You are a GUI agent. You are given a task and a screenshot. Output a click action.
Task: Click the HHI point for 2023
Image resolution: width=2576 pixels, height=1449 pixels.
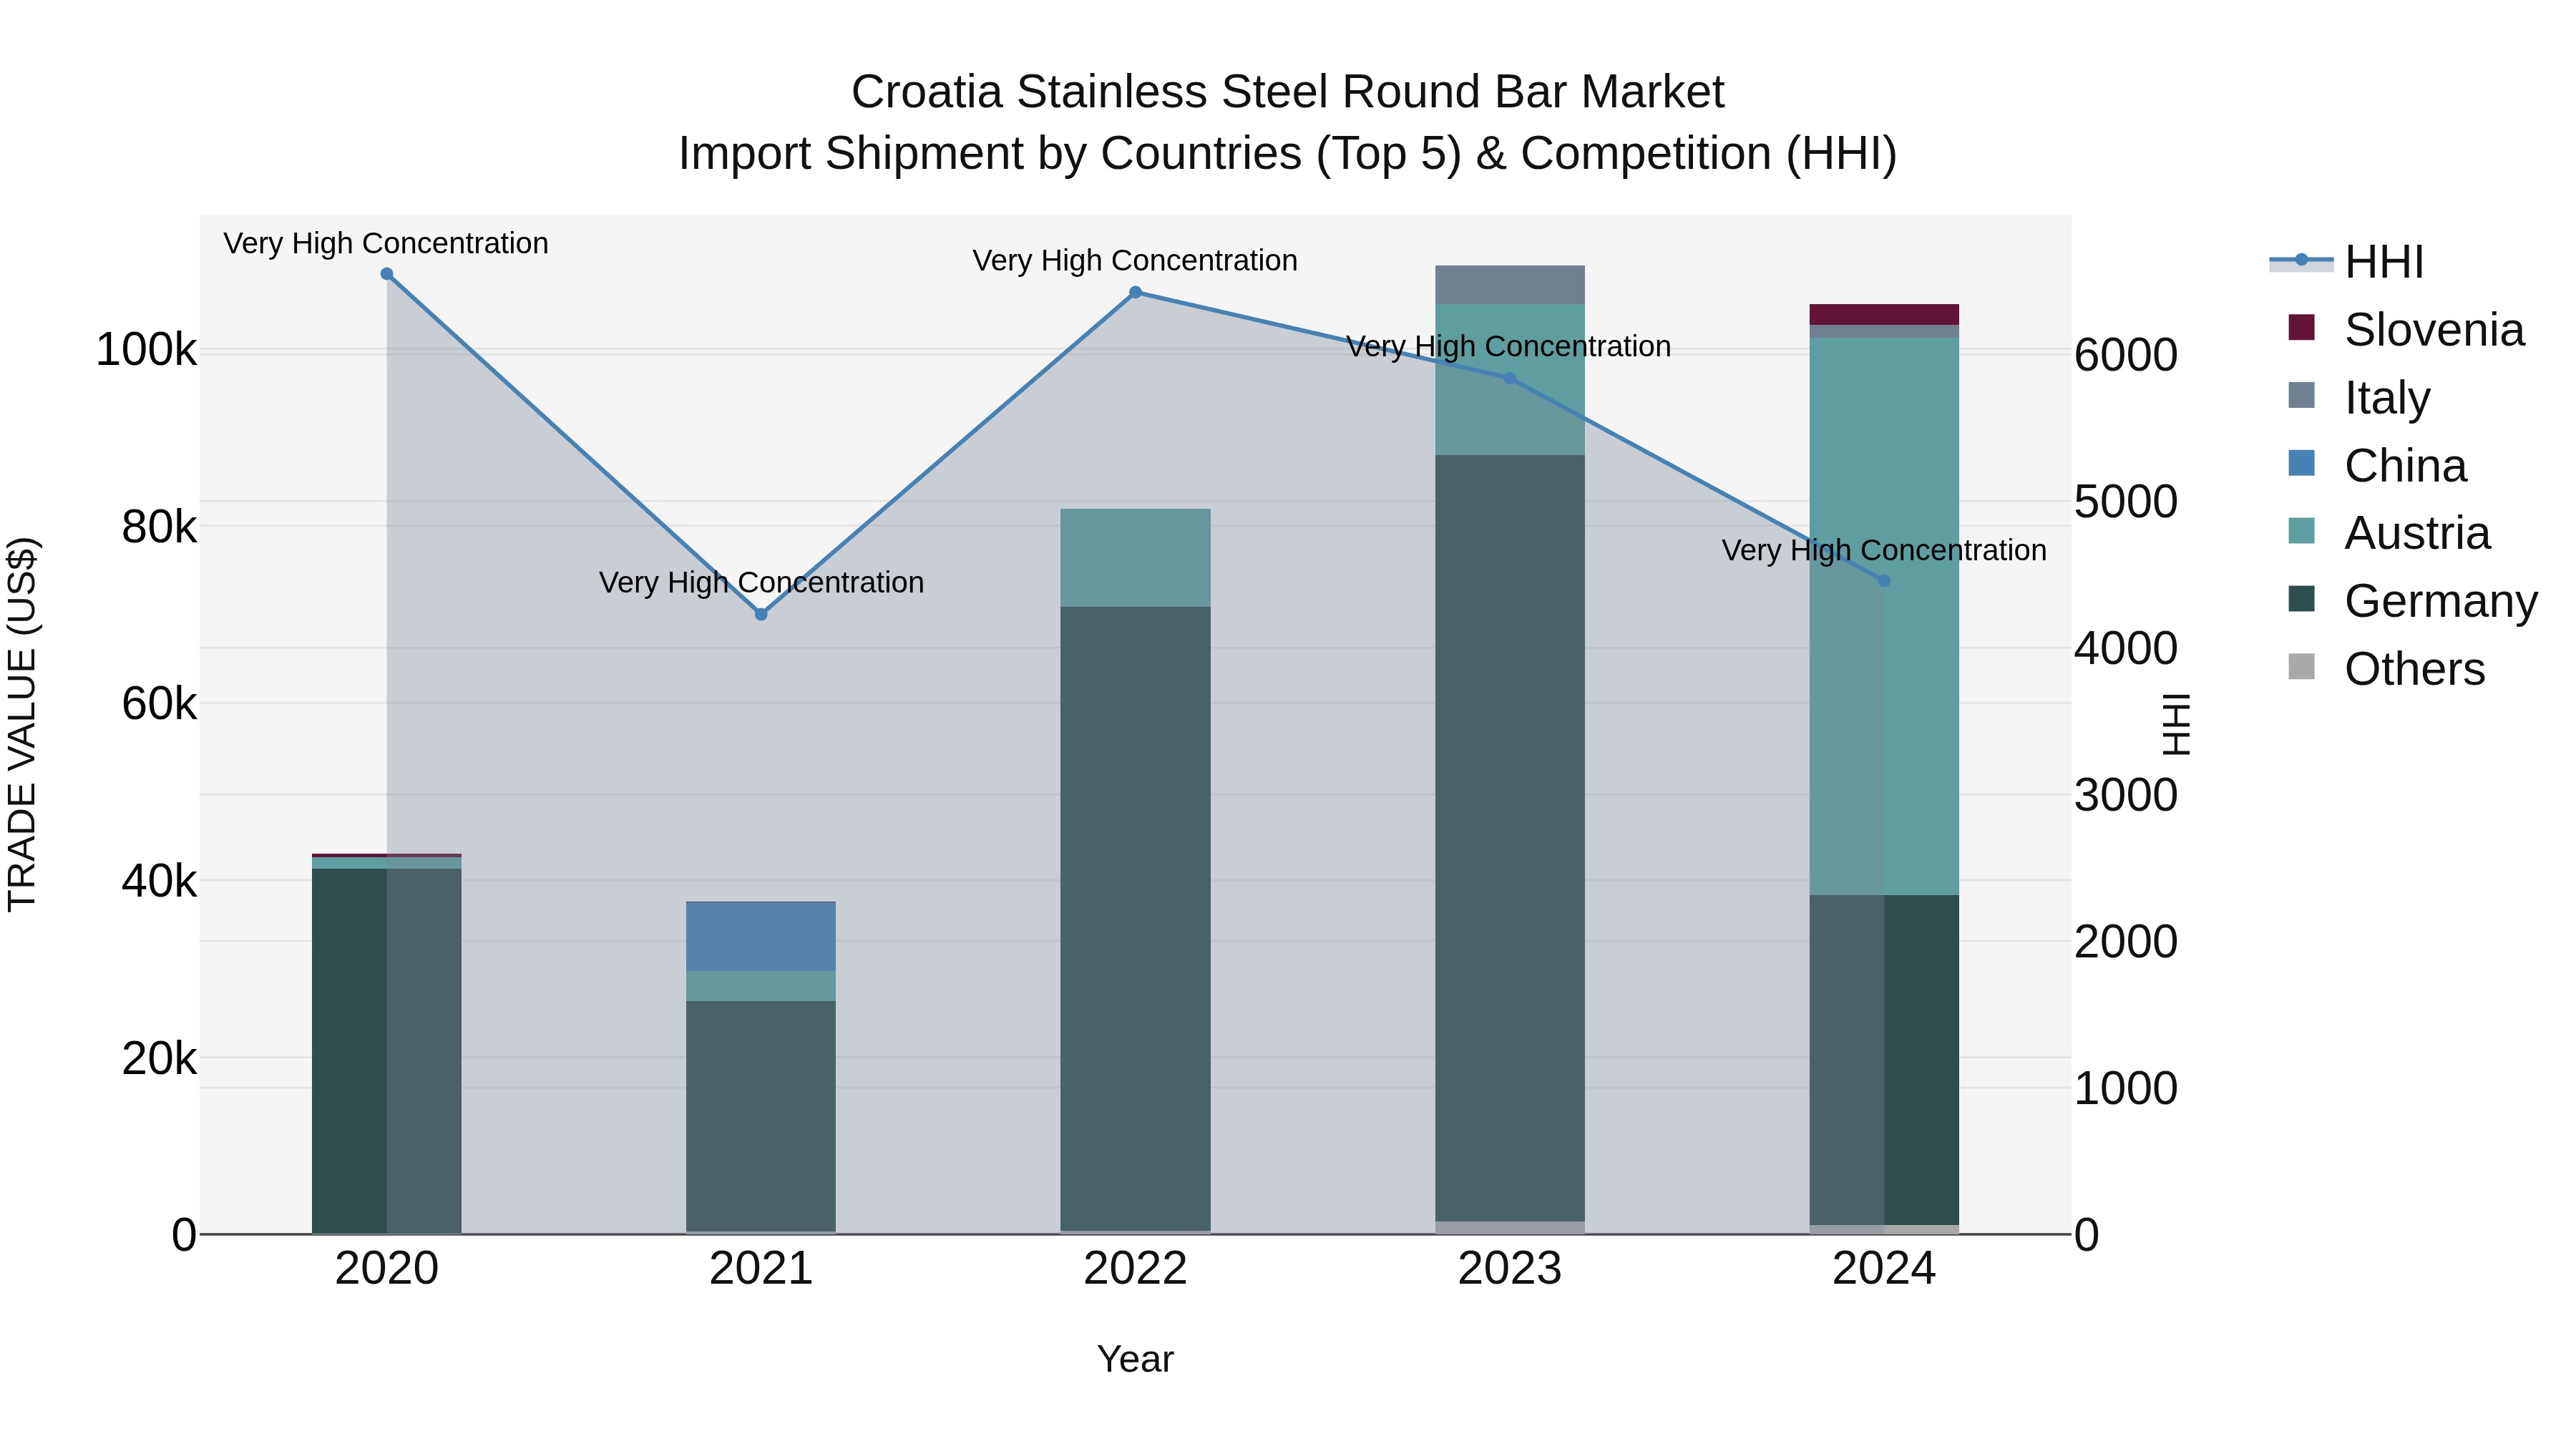[x=1510, y=378]
